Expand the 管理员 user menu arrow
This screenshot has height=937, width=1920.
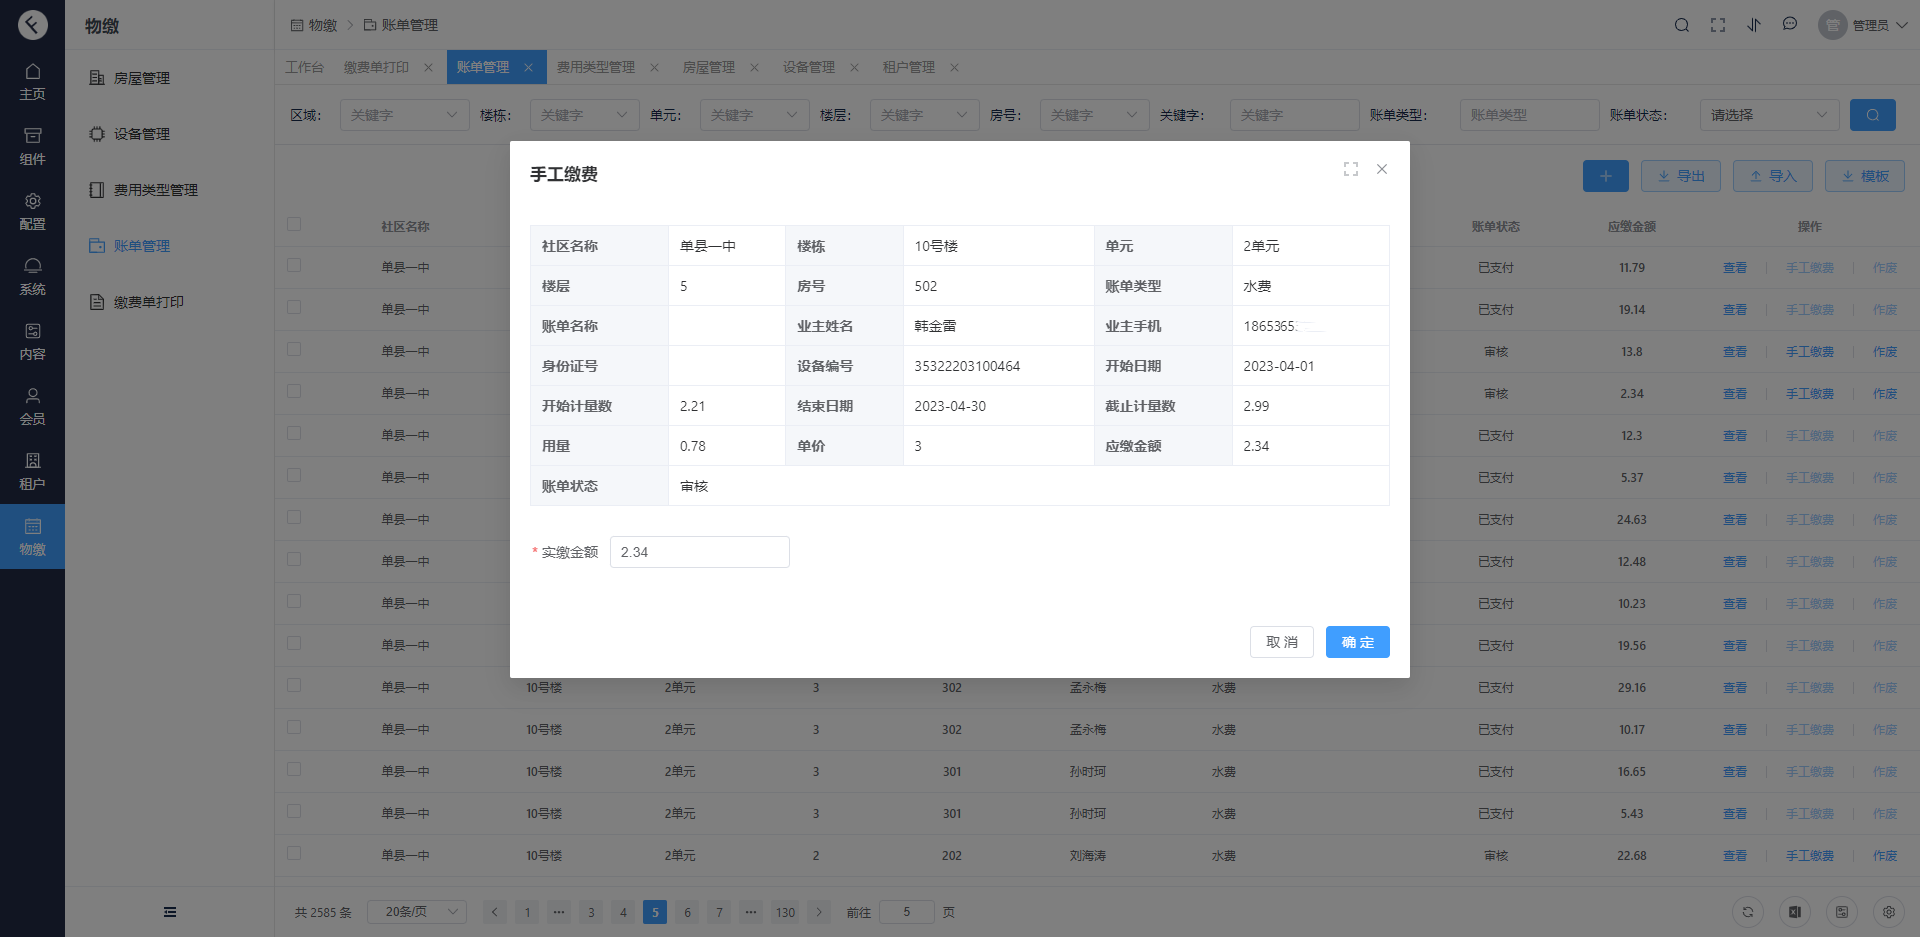point(1902,25)
